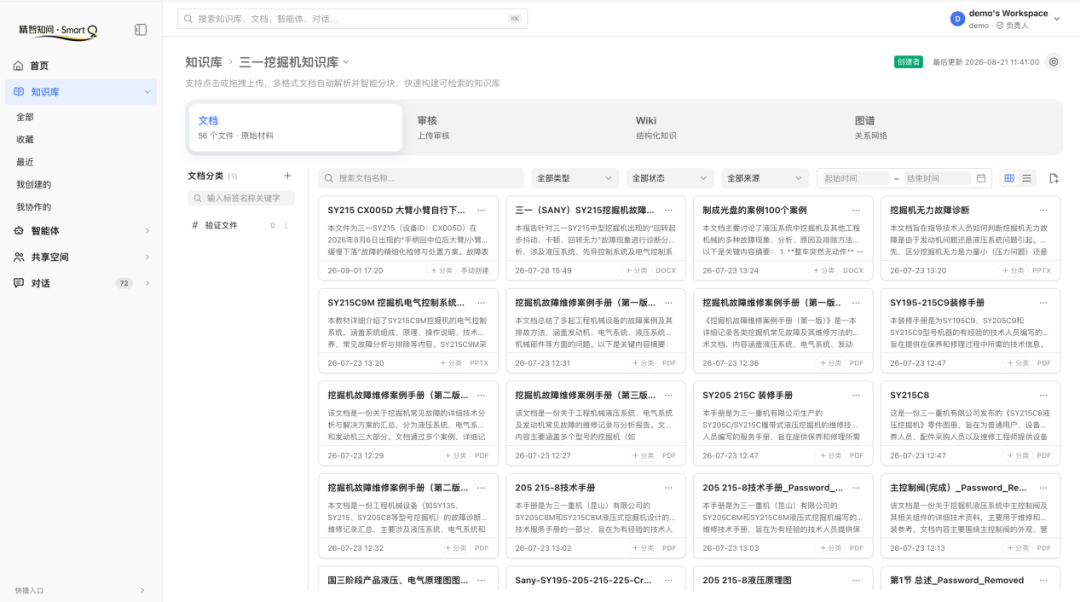Open menu for SY195-215C9装修手册 card
This screenshot has height=602, width=1080.
tap(1043, 302)
